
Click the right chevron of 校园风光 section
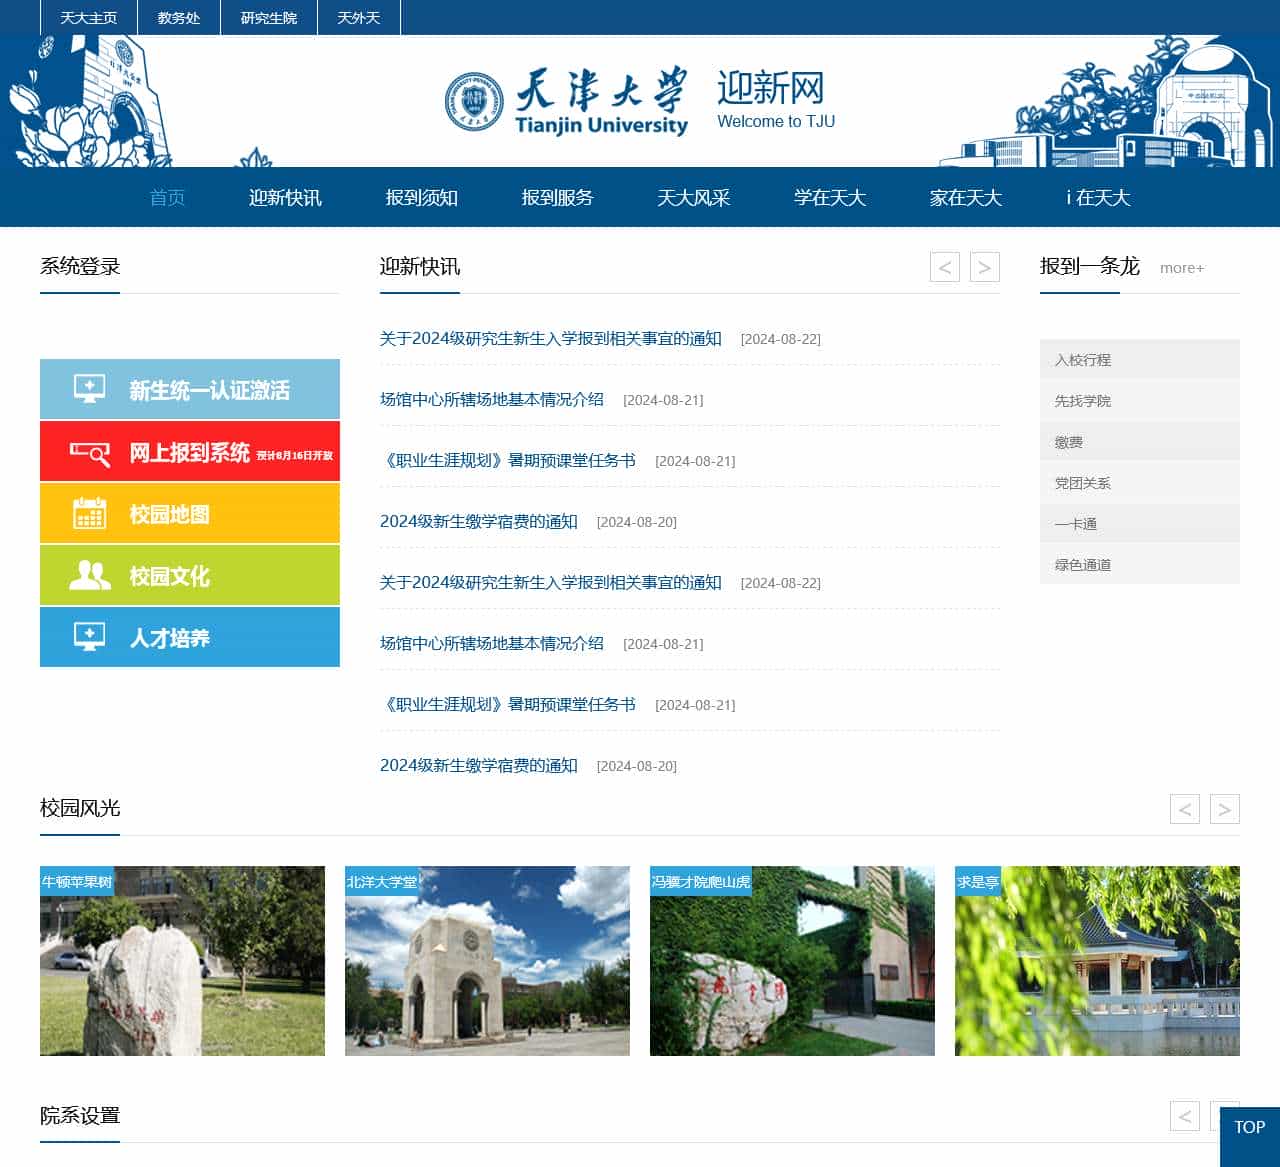coord(1224,809)
